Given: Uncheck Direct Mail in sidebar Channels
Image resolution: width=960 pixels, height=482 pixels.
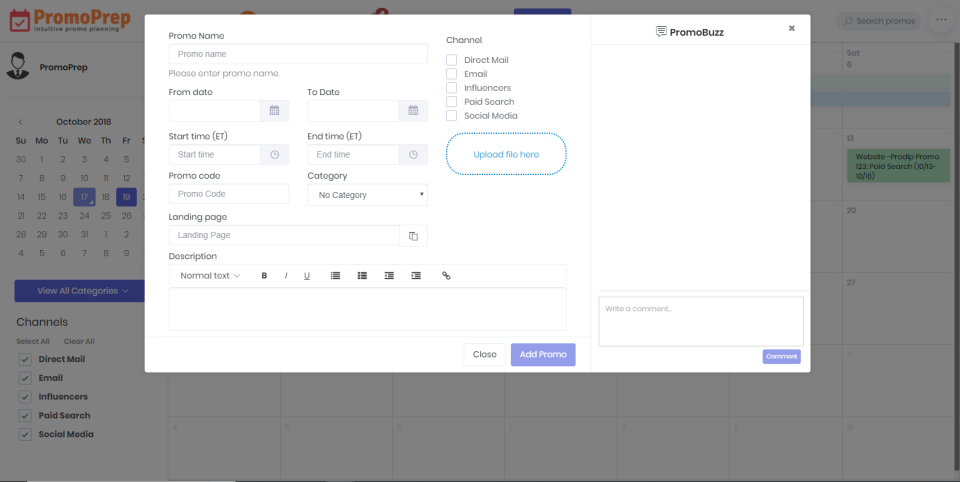Looking at the screenshot, I should [x=25, y=360].
